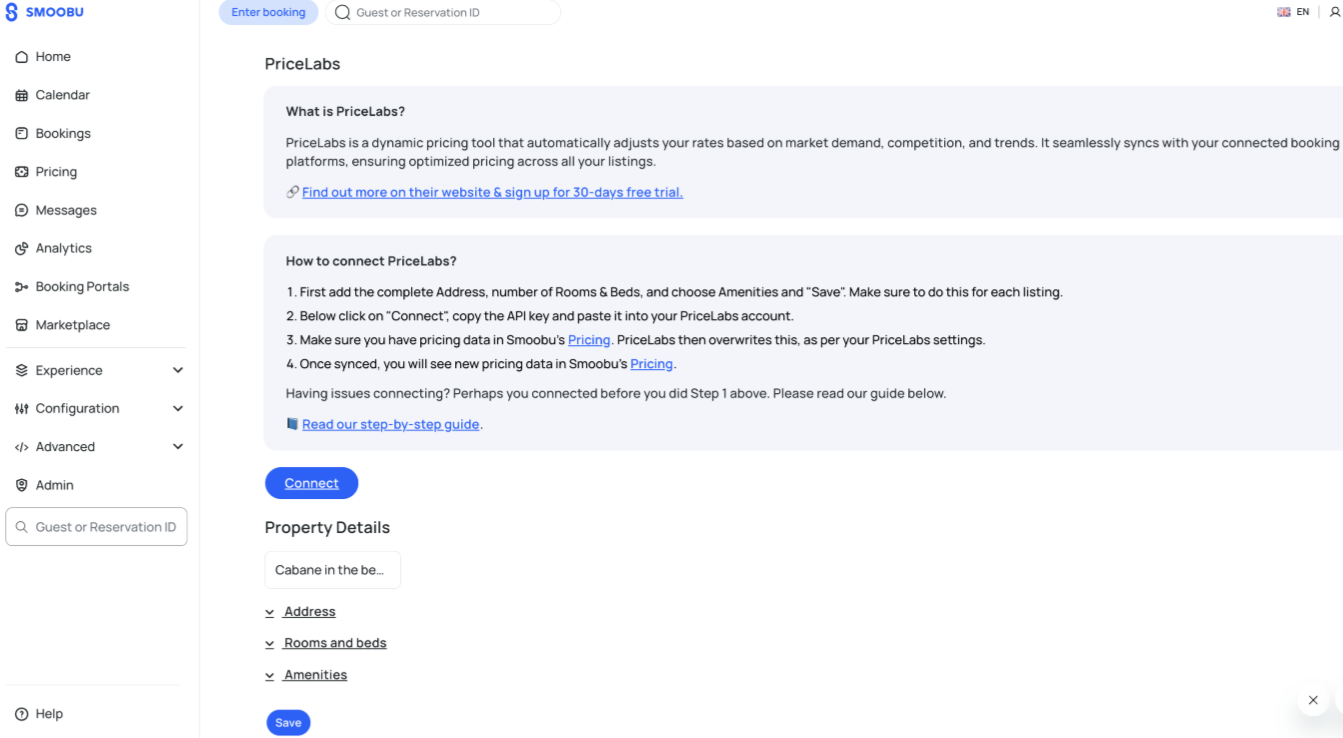
Task: Click the Bookings icon in sidebar
Action: (x=21, y=133)
